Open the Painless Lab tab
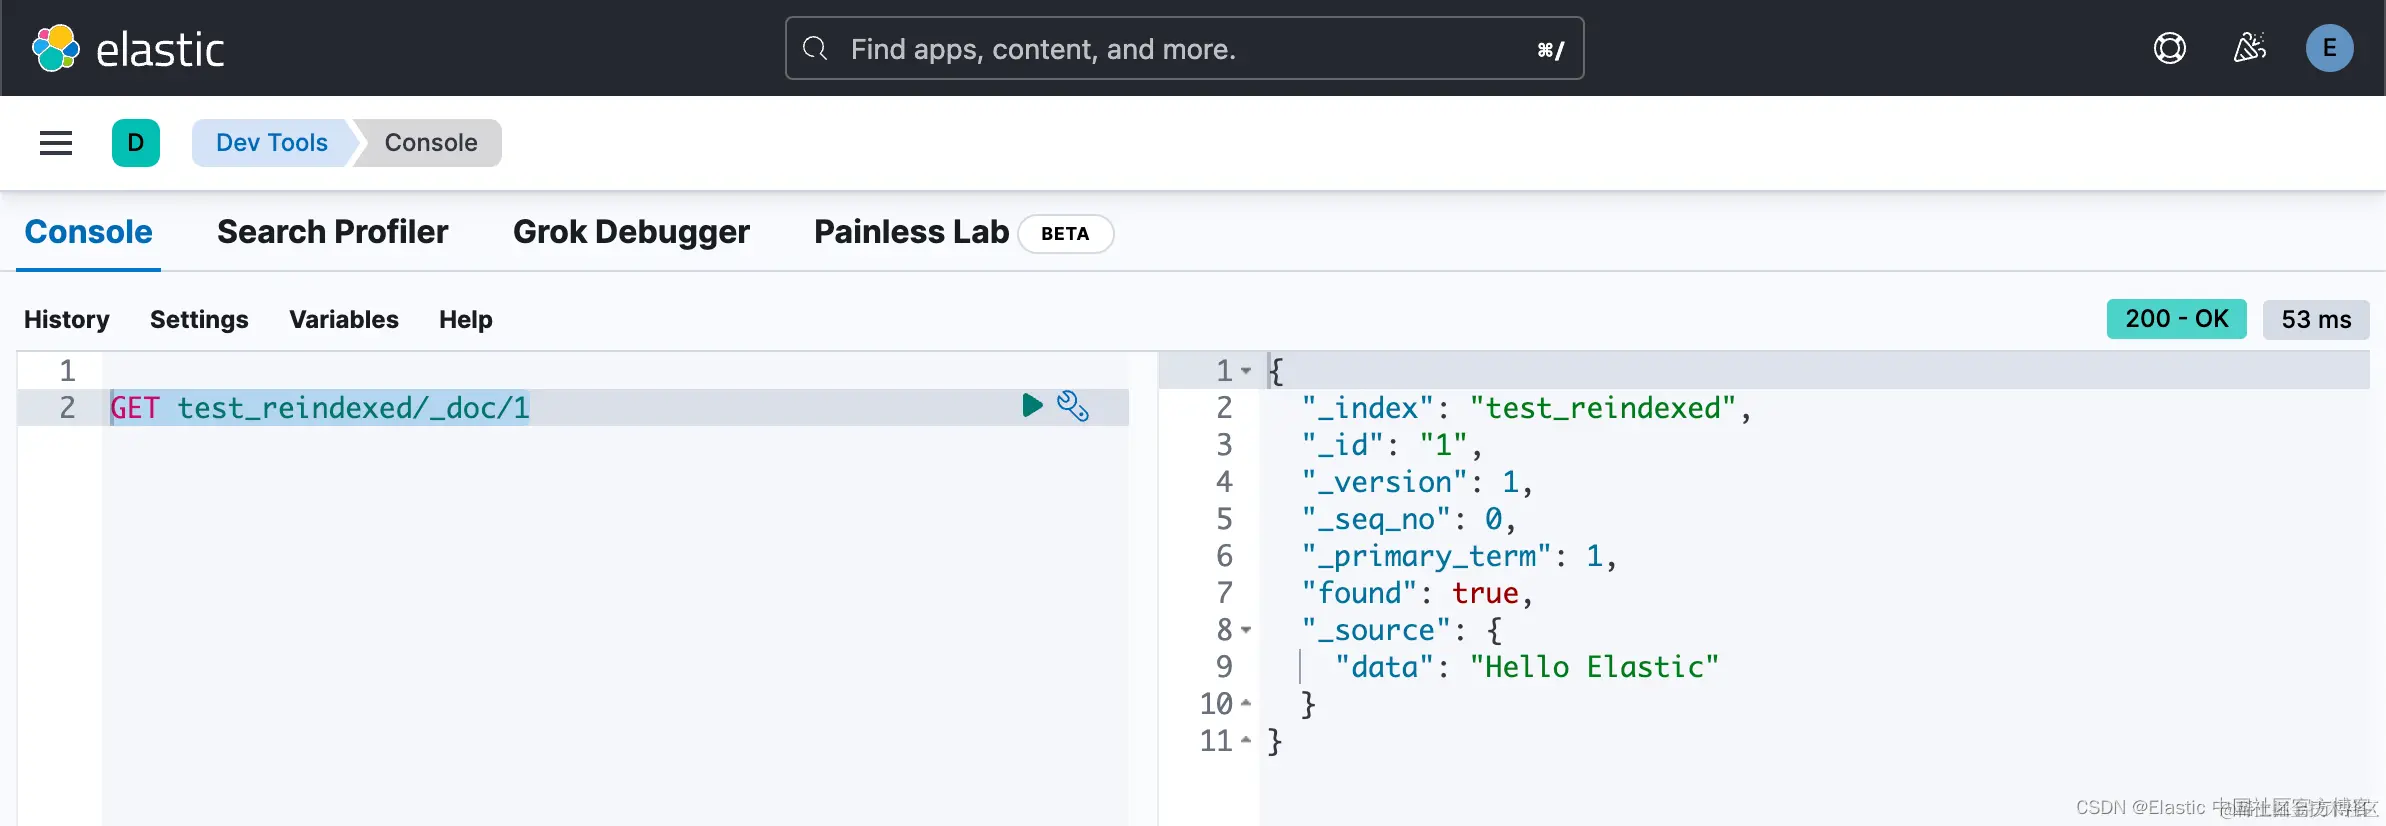The image size is (2386, 826). tap(911, 232)
